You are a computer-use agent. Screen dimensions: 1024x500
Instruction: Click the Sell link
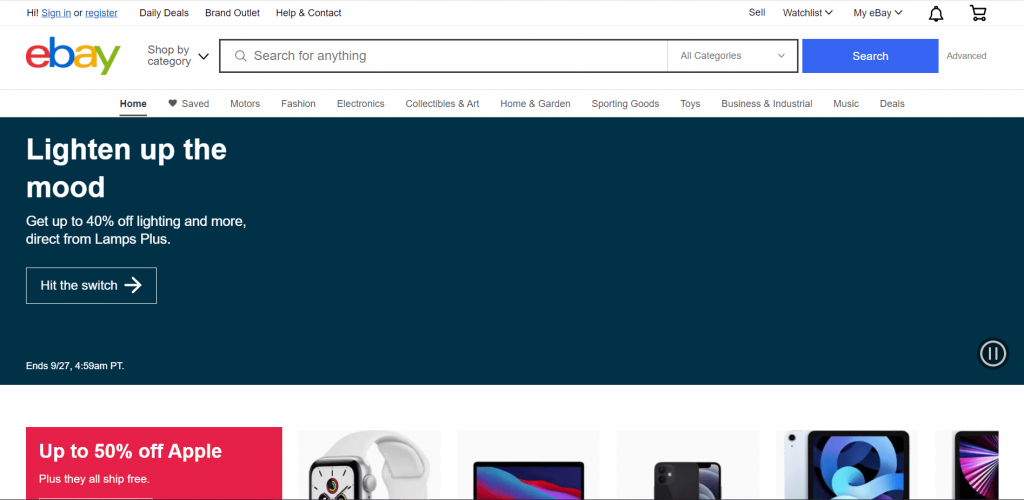[x=757, y=12]
